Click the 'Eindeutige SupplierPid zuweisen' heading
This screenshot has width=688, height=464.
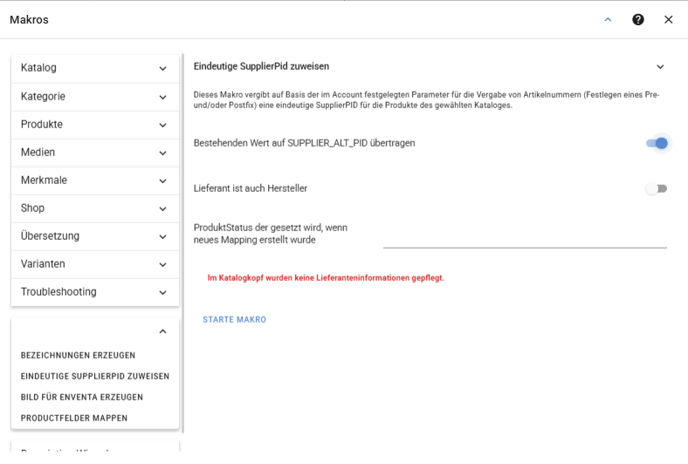[261, 66]
